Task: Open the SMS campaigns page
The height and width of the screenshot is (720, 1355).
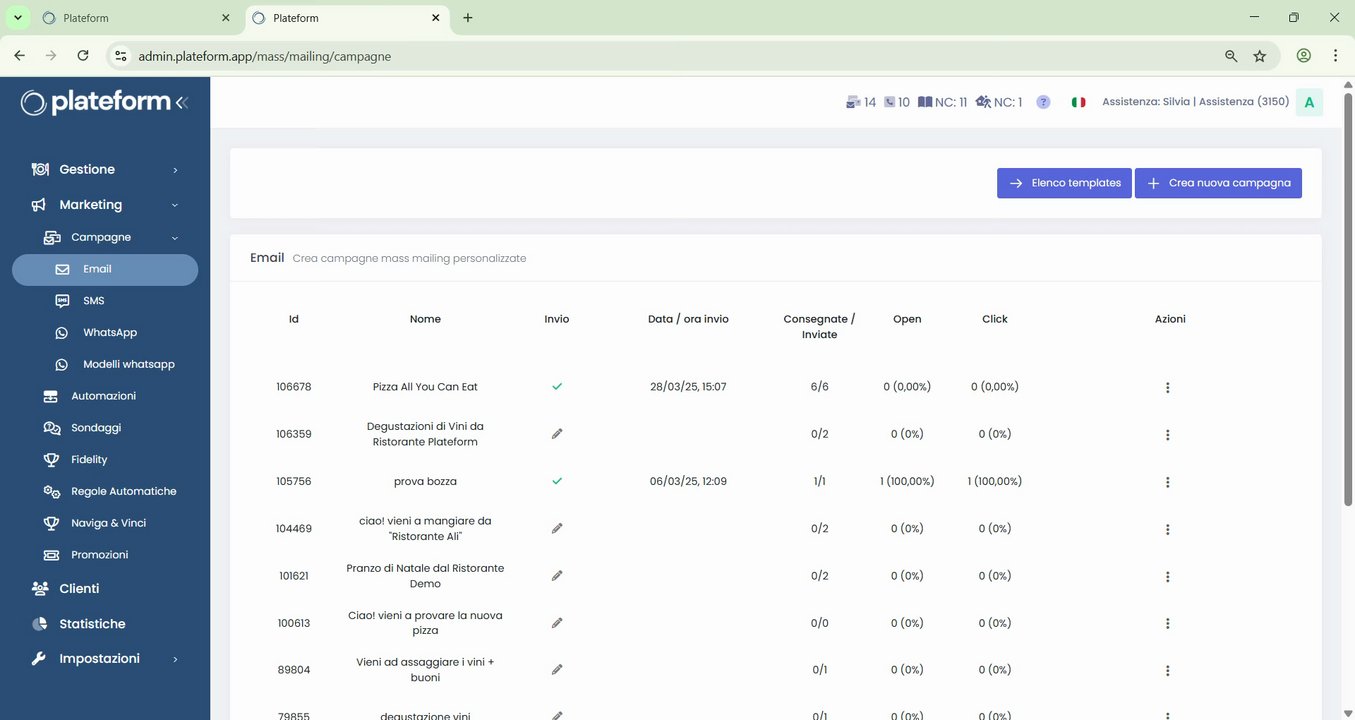Action: 94,301
